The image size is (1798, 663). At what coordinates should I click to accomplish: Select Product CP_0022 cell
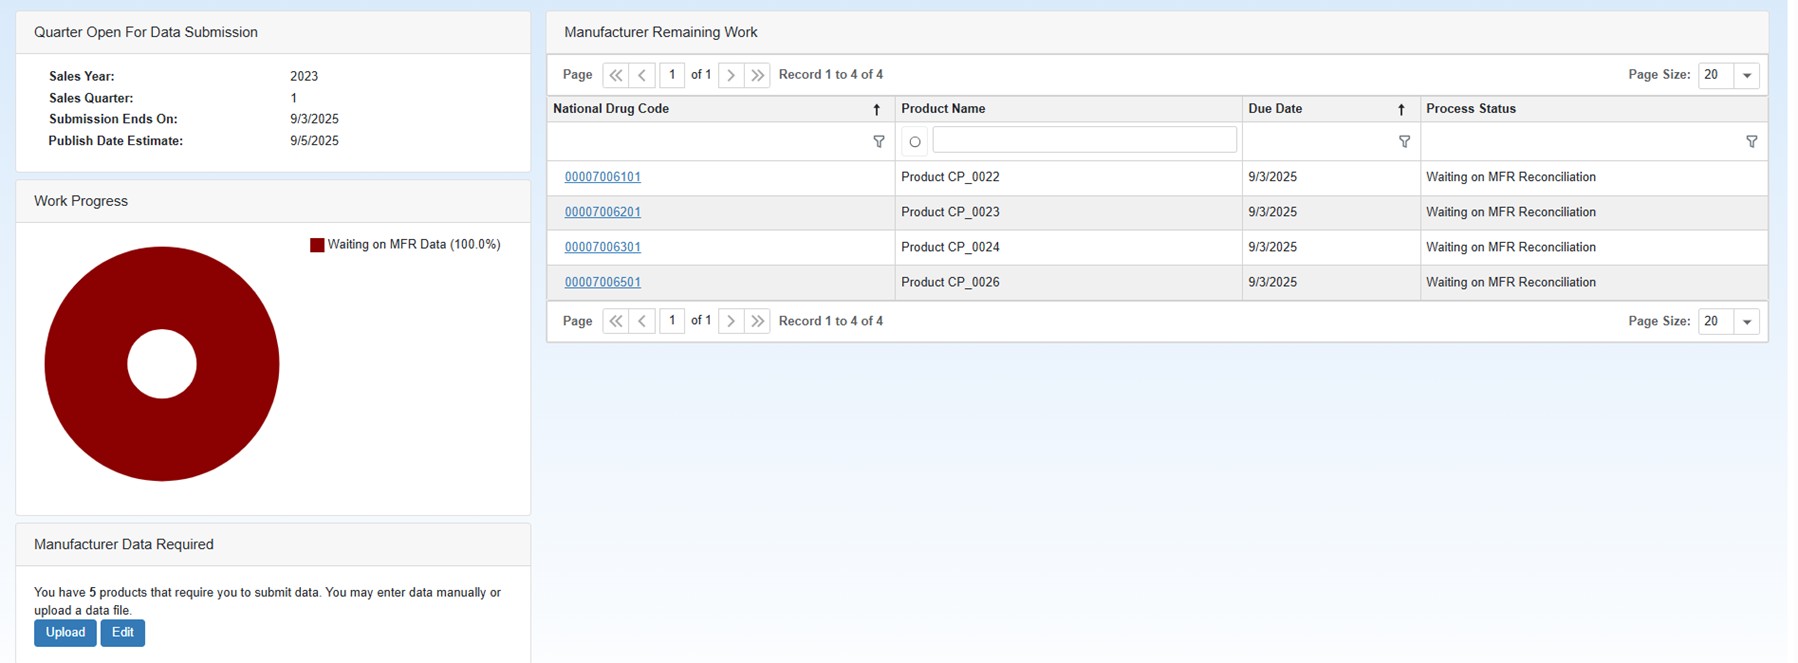pyautogui.click(x=1068, y=177)
